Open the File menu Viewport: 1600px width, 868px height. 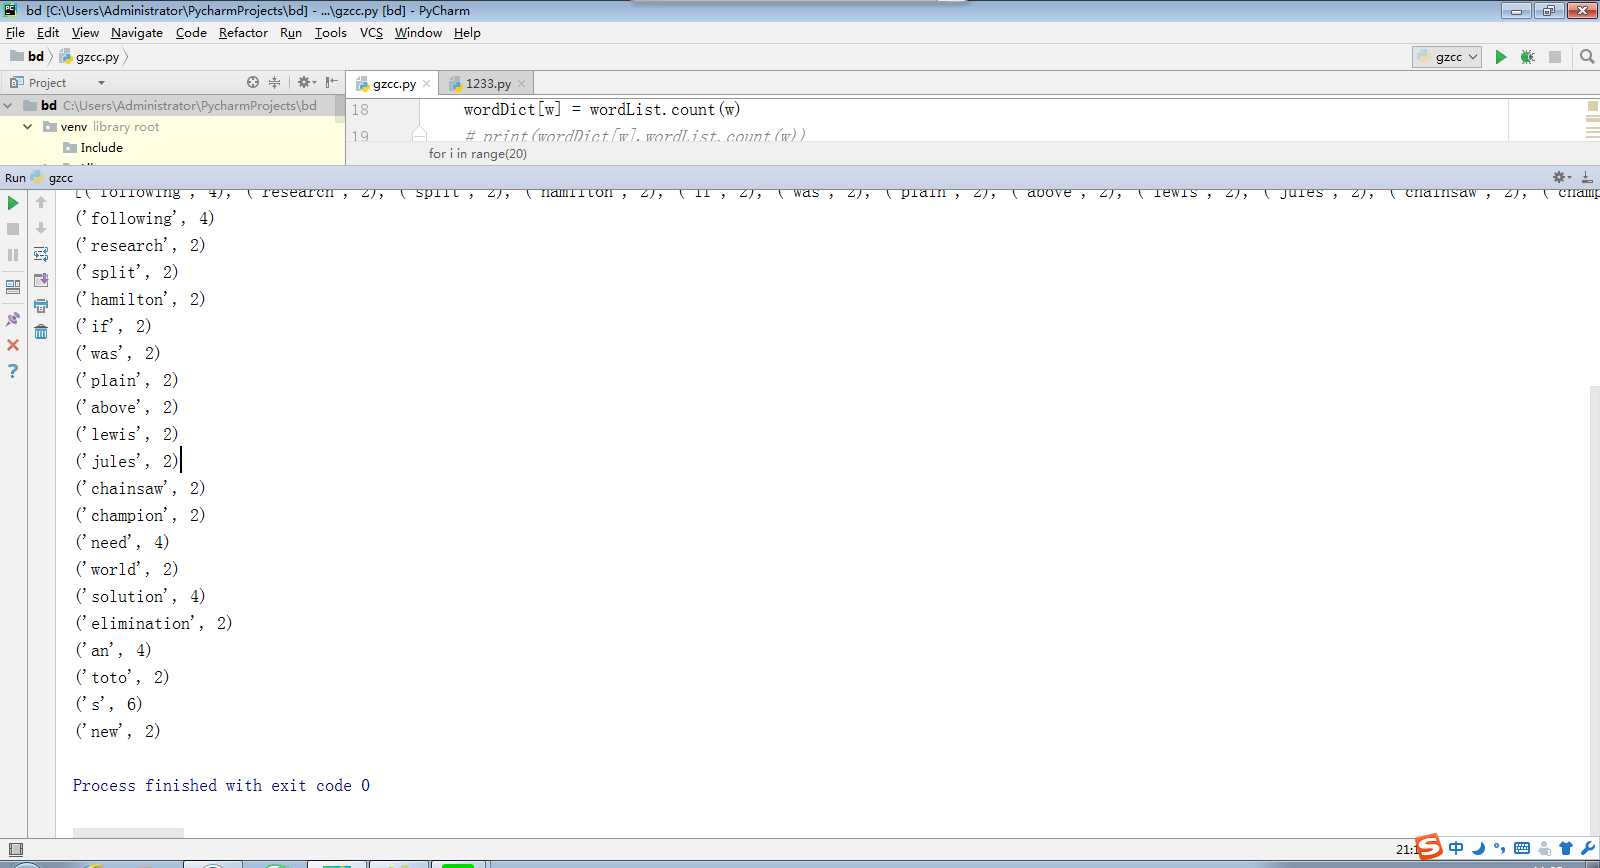(15, 32)
